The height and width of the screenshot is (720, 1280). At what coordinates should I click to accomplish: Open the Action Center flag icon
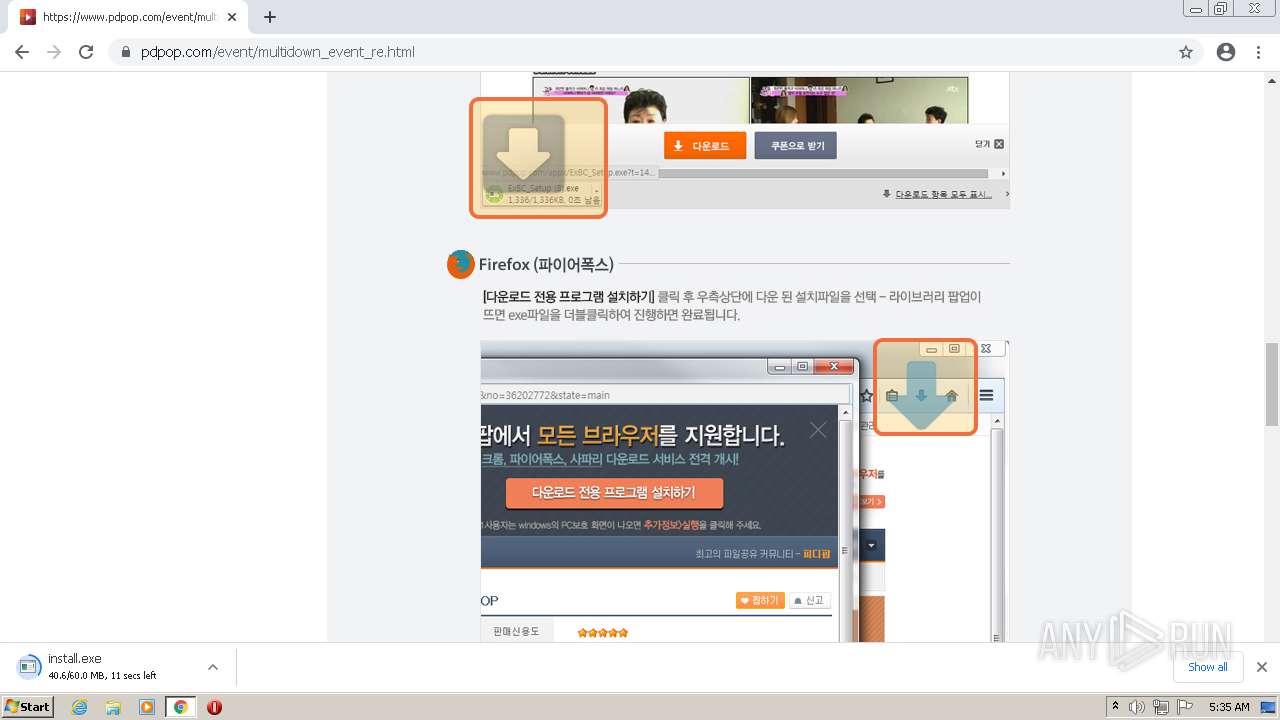point(1186,707)
